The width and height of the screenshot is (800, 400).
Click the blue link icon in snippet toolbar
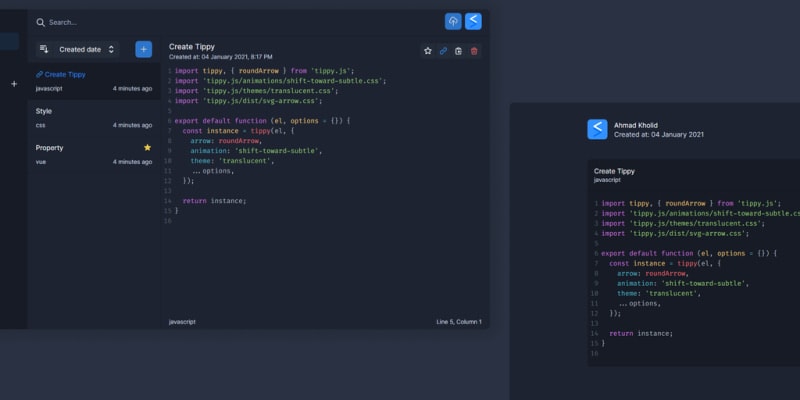coord(443,51)
